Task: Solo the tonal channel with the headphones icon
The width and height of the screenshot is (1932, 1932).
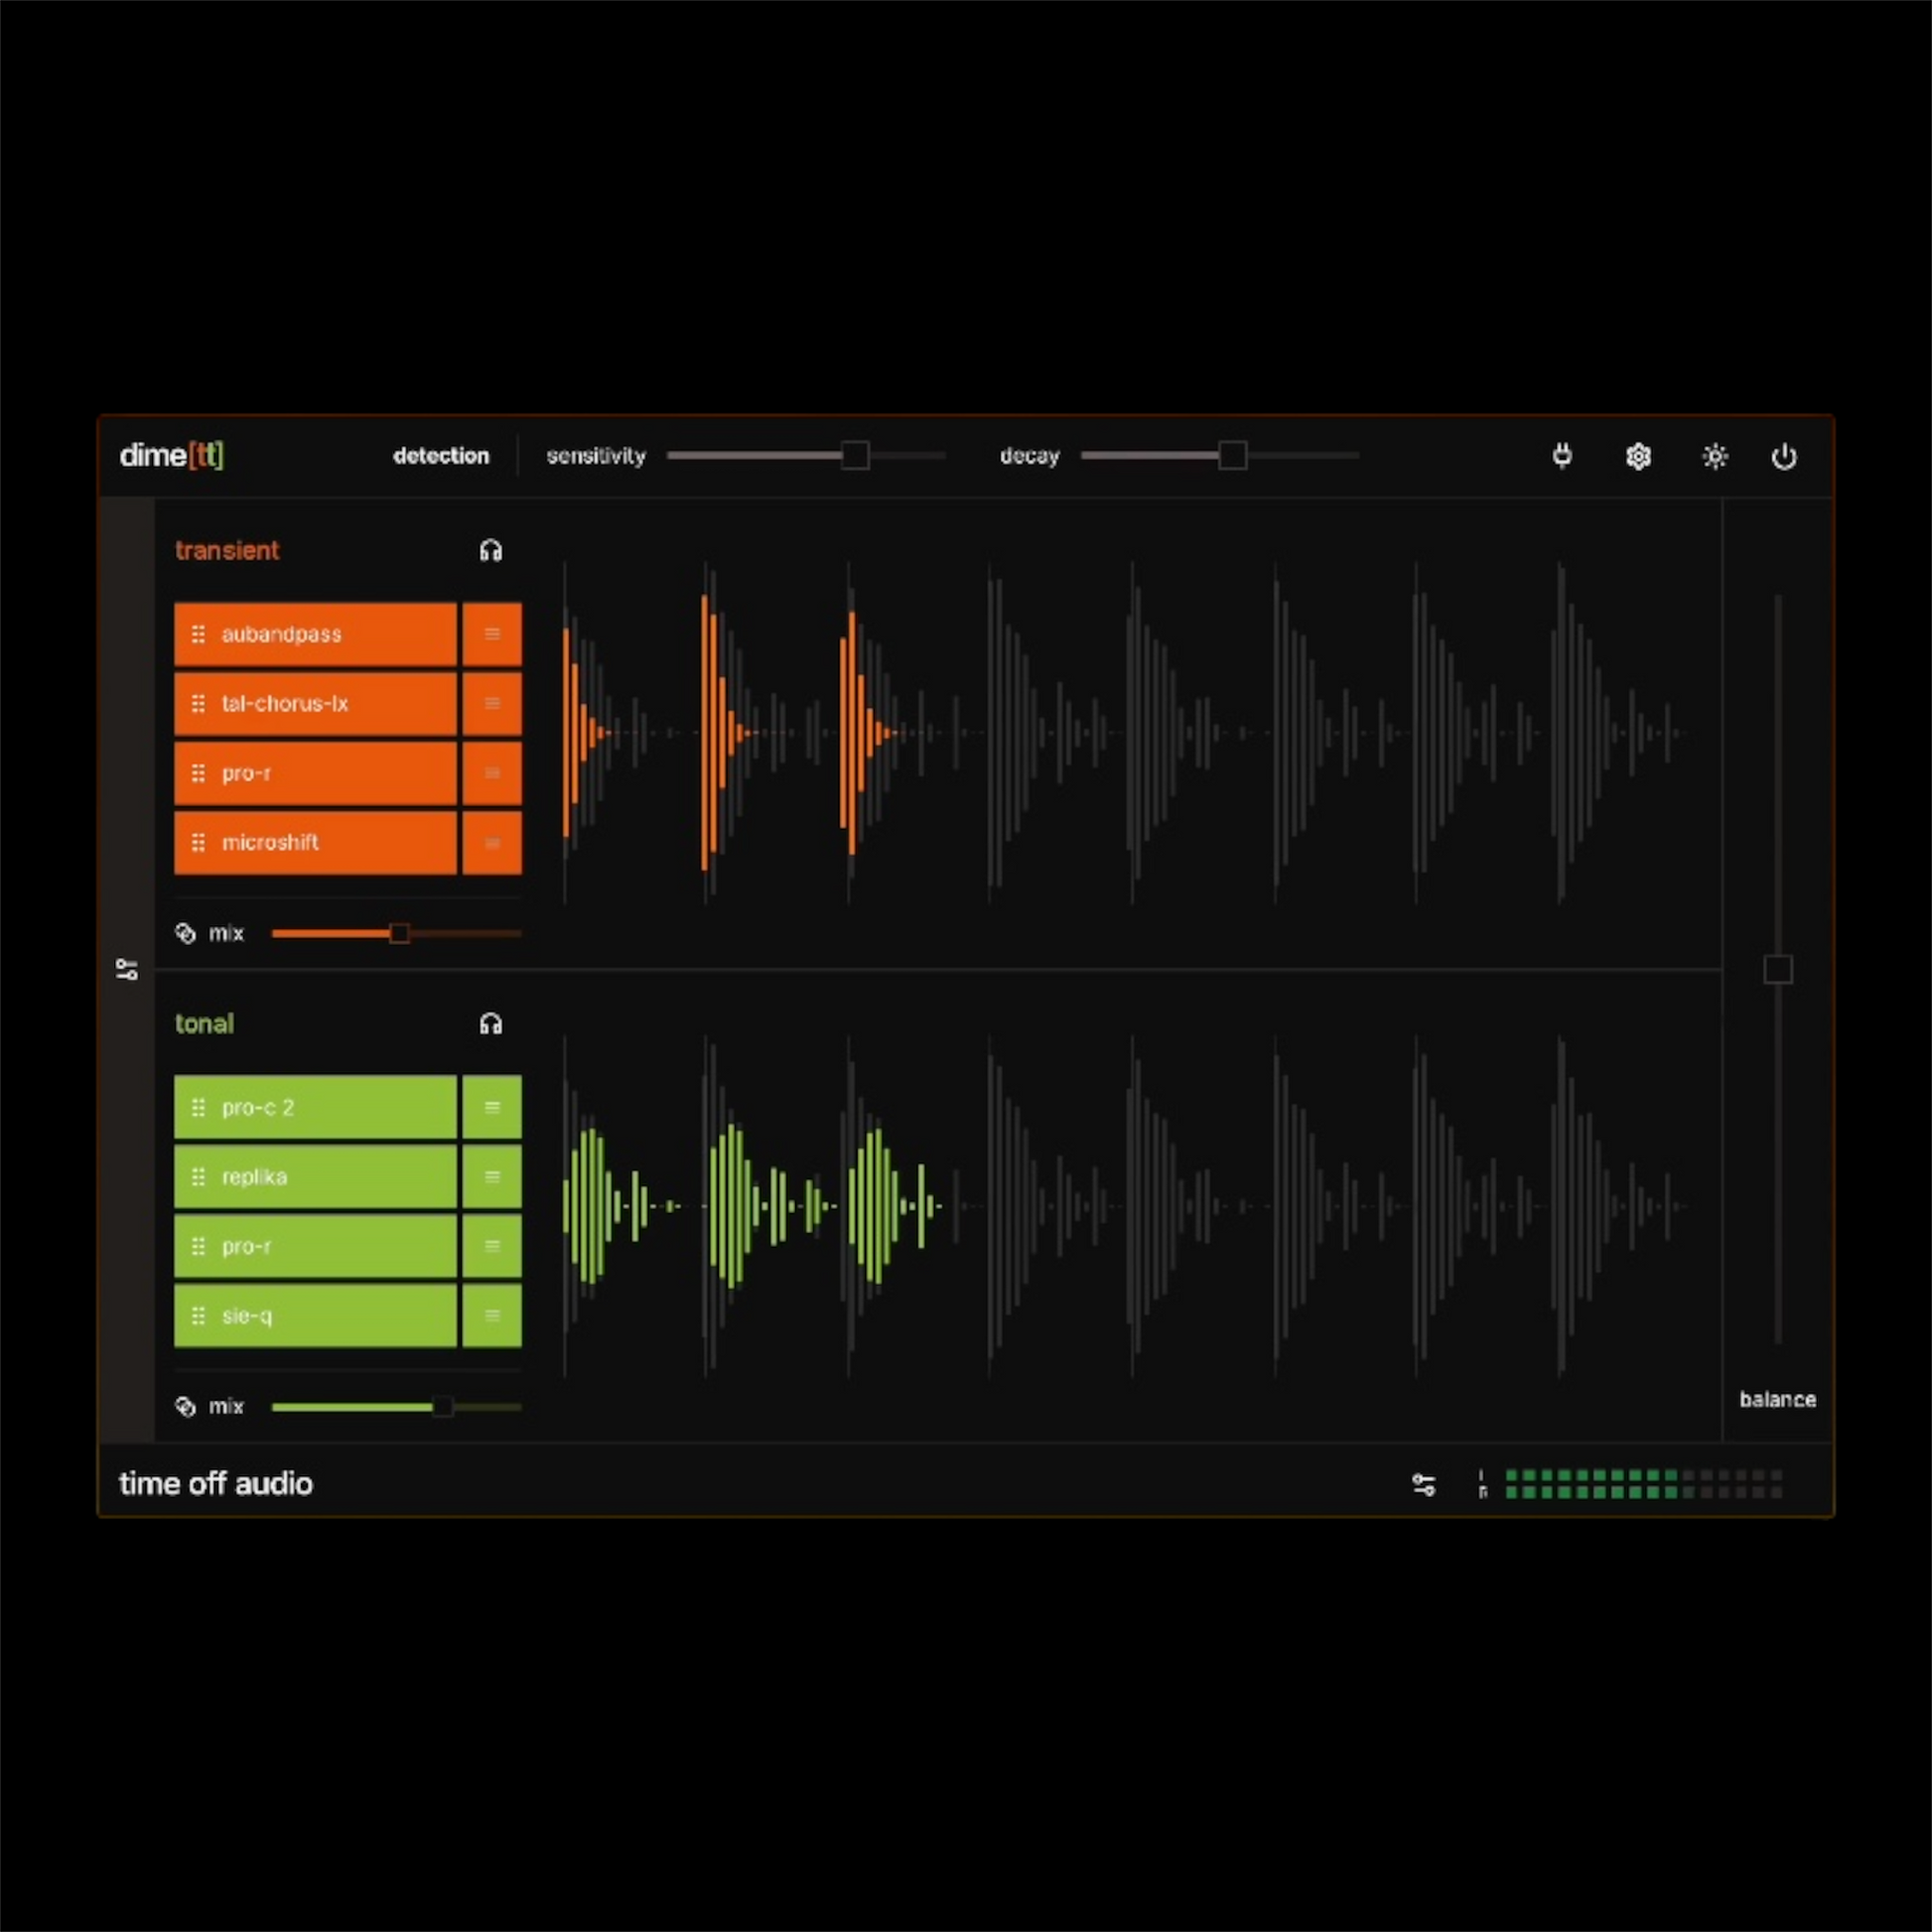Action: [490, 1023]
